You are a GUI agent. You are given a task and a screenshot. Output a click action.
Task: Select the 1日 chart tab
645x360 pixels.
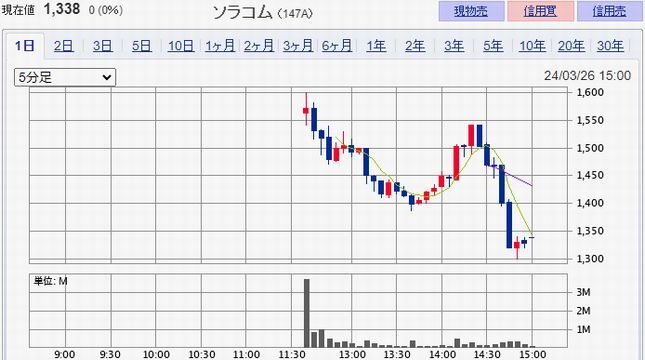(24, 45)
